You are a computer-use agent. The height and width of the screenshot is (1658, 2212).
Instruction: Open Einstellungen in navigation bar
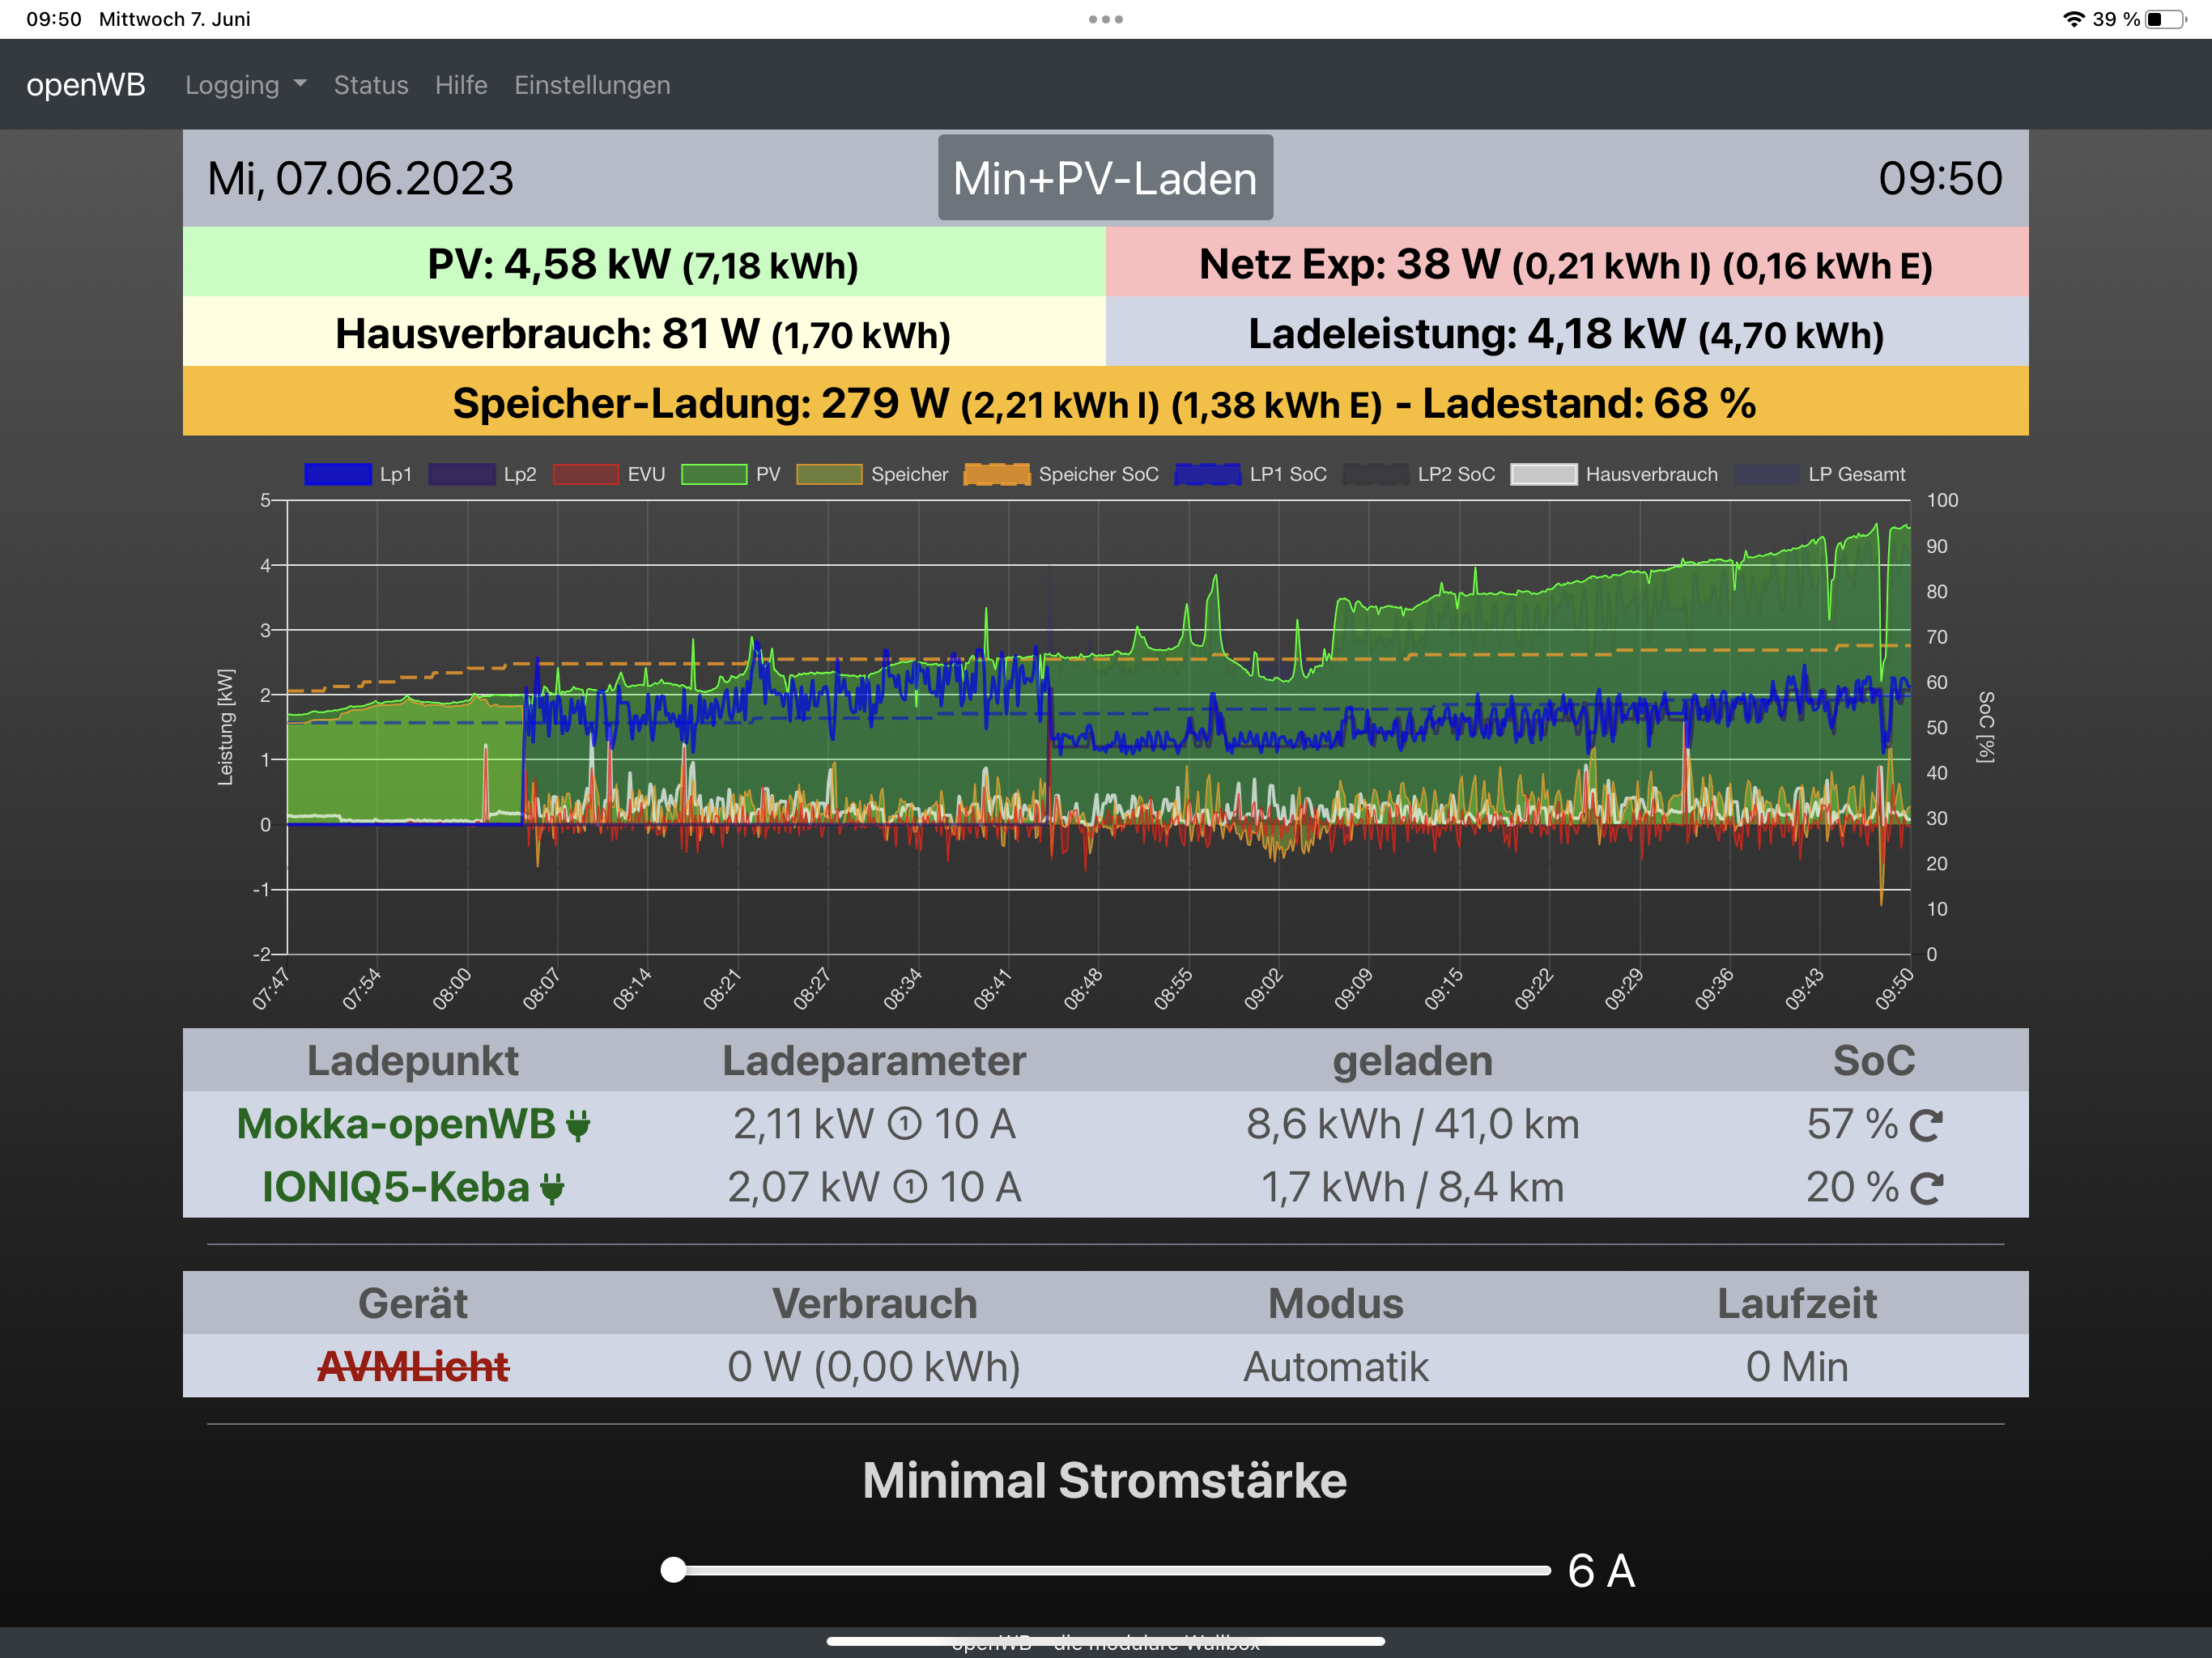click(592, 85)
